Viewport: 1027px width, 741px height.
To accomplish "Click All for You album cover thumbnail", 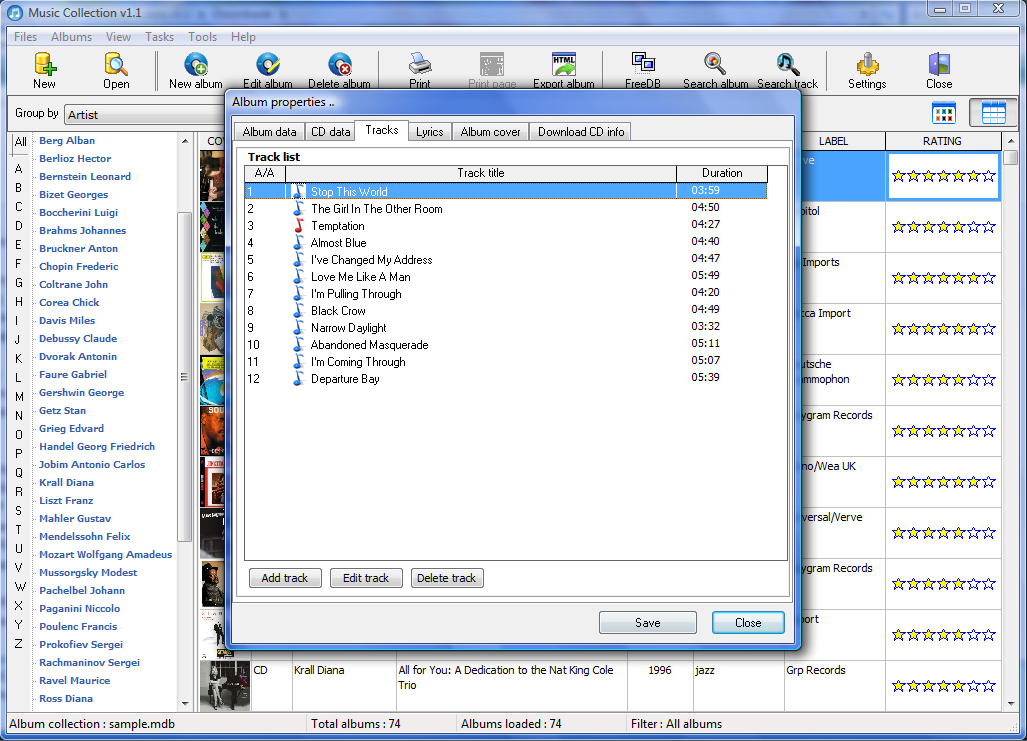I will coord(225,686).
